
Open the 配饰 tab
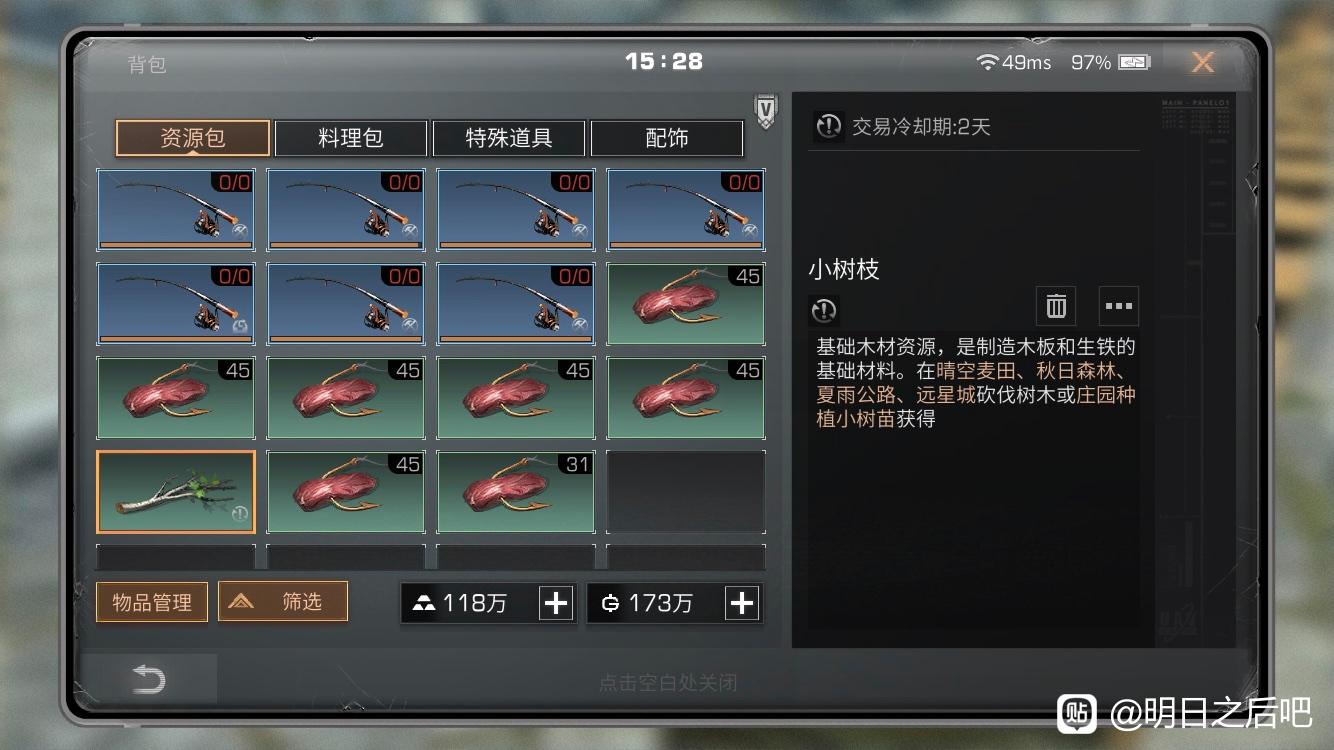[667, 138]
